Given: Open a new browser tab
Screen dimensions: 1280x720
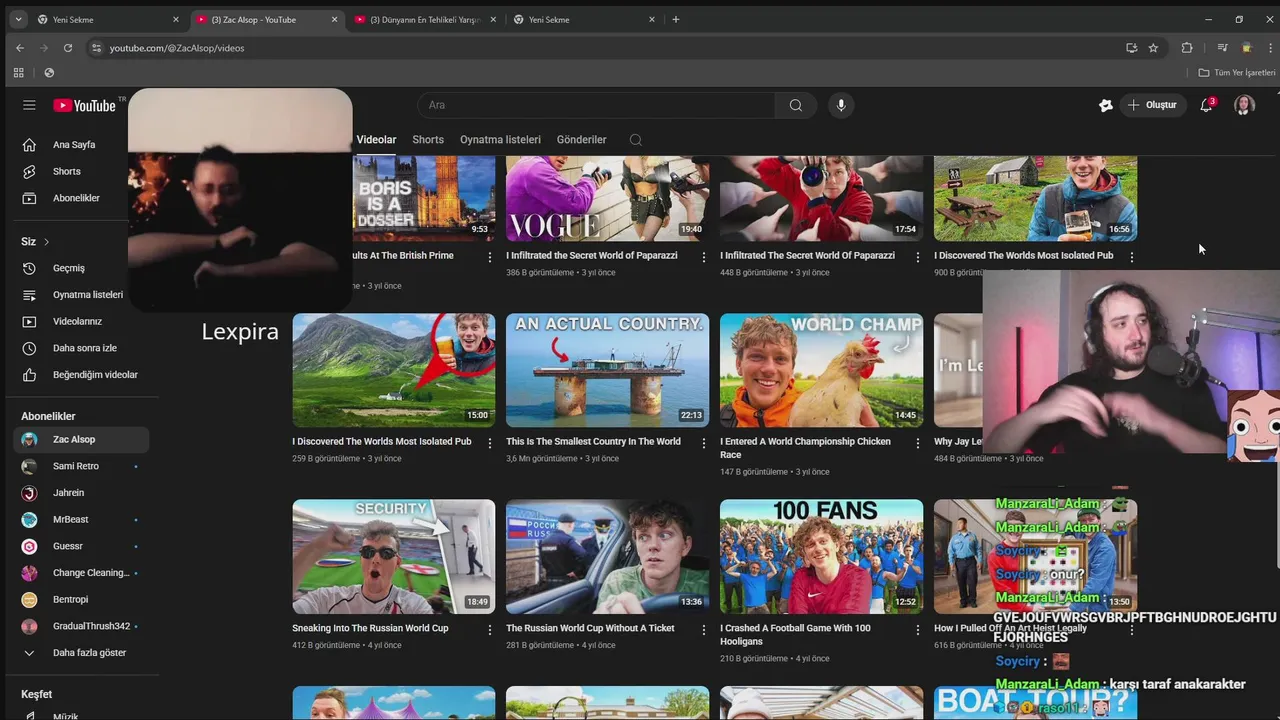Looking at the screenshot, I should [676, 19].
